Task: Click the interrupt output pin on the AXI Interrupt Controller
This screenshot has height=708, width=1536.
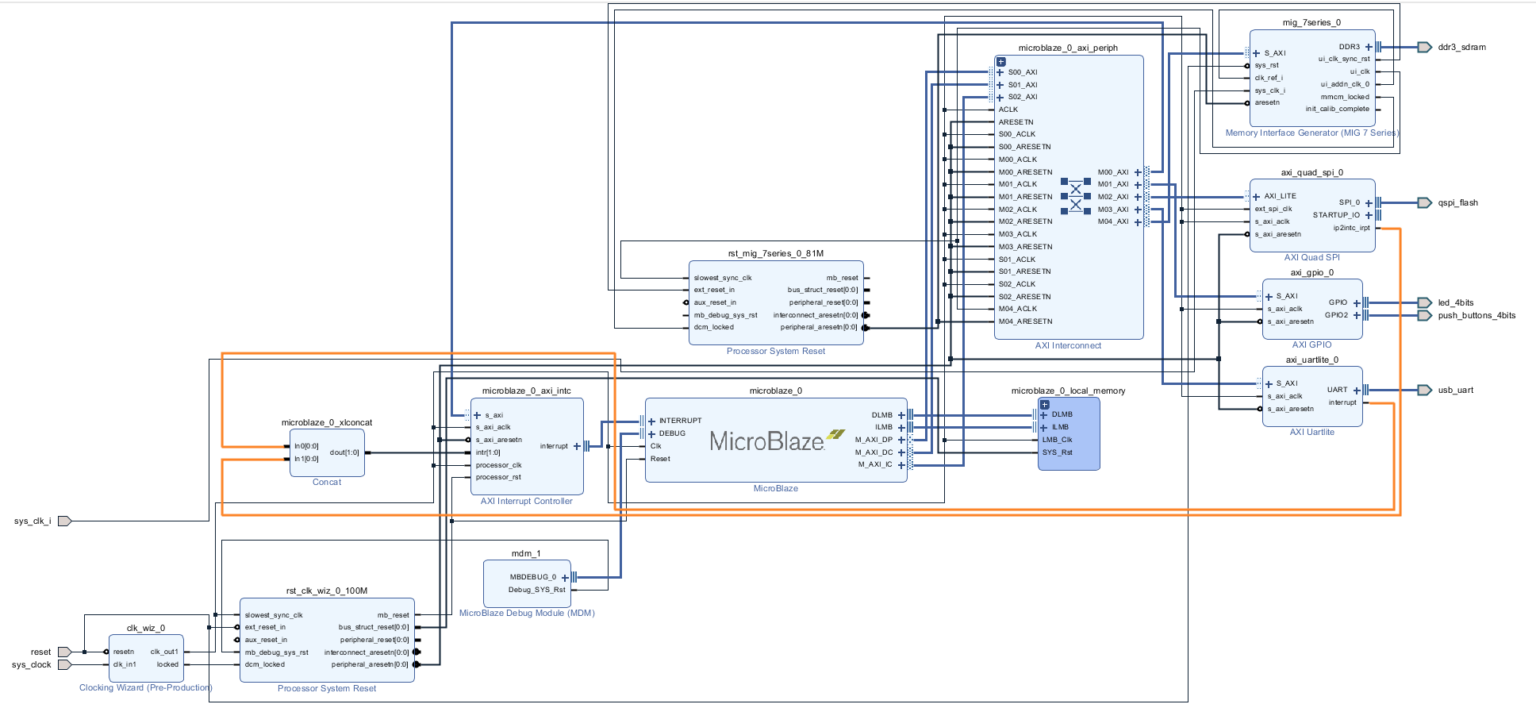Action: tap(575, 446)
